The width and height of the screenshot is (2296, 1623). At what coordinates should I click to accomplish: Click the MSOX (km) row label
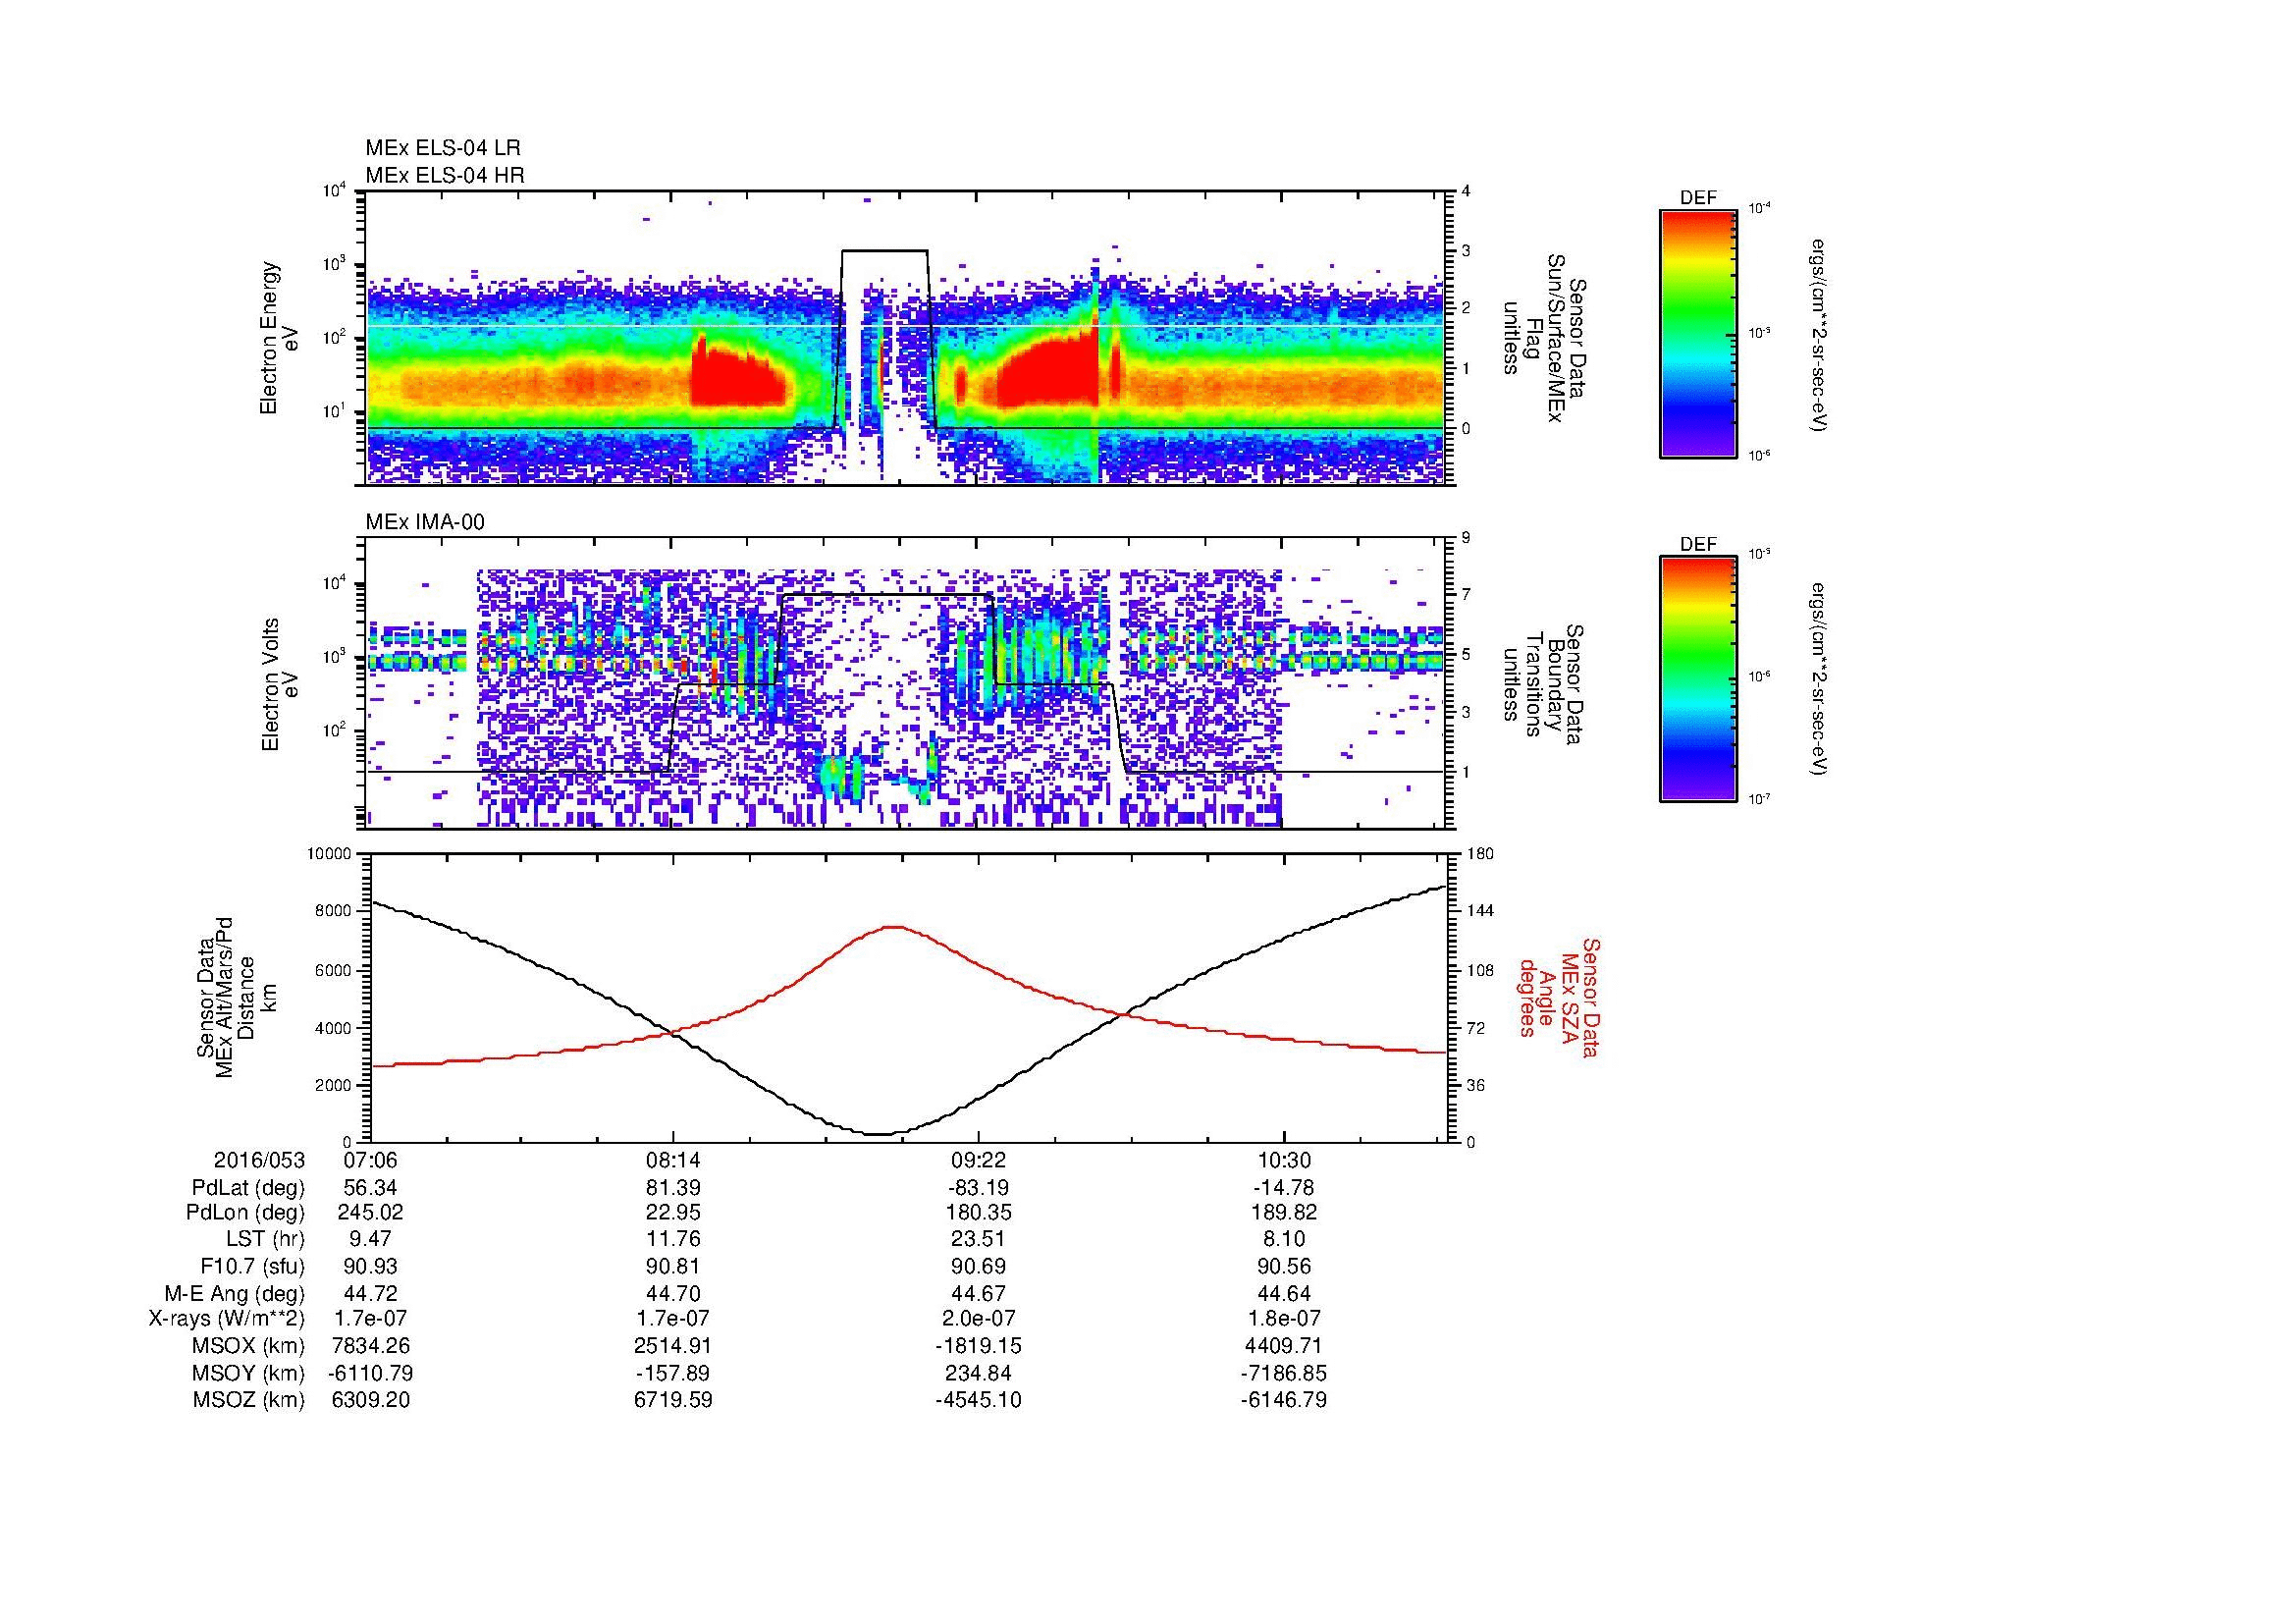(249, 1346)
